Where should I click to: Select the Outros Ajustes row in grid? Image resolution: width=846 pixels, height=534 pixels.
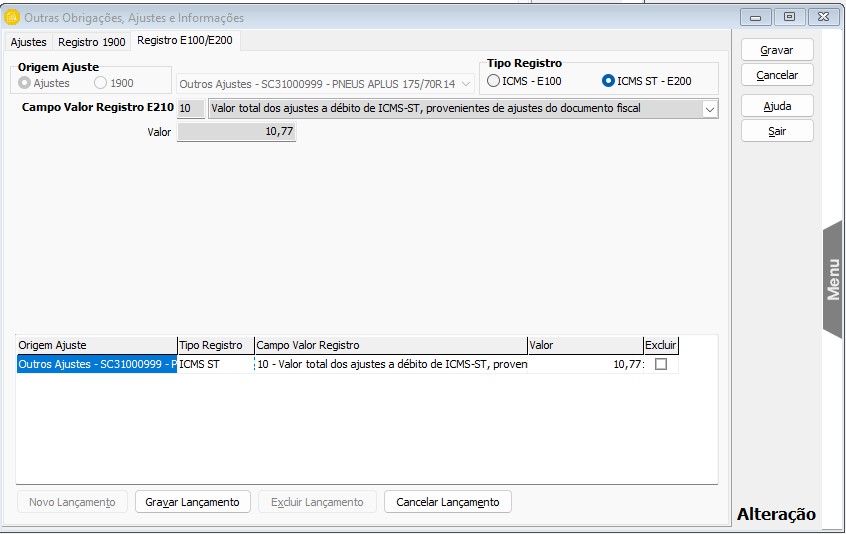96,365
